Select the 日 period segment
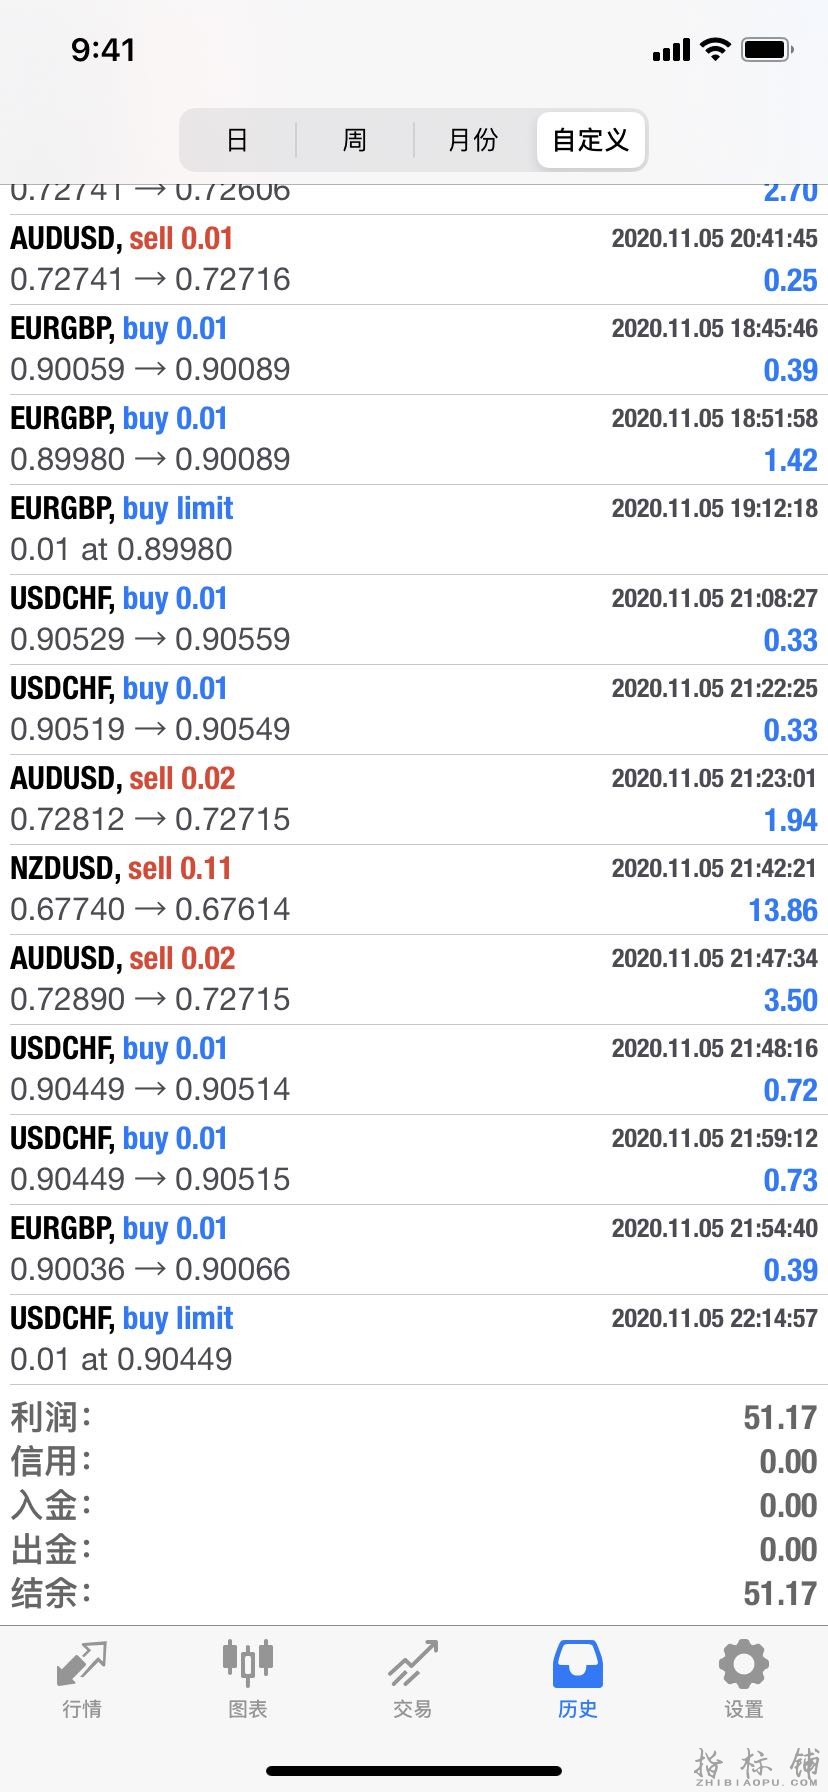Screen dimensions: 828x1792 (237, 140)
